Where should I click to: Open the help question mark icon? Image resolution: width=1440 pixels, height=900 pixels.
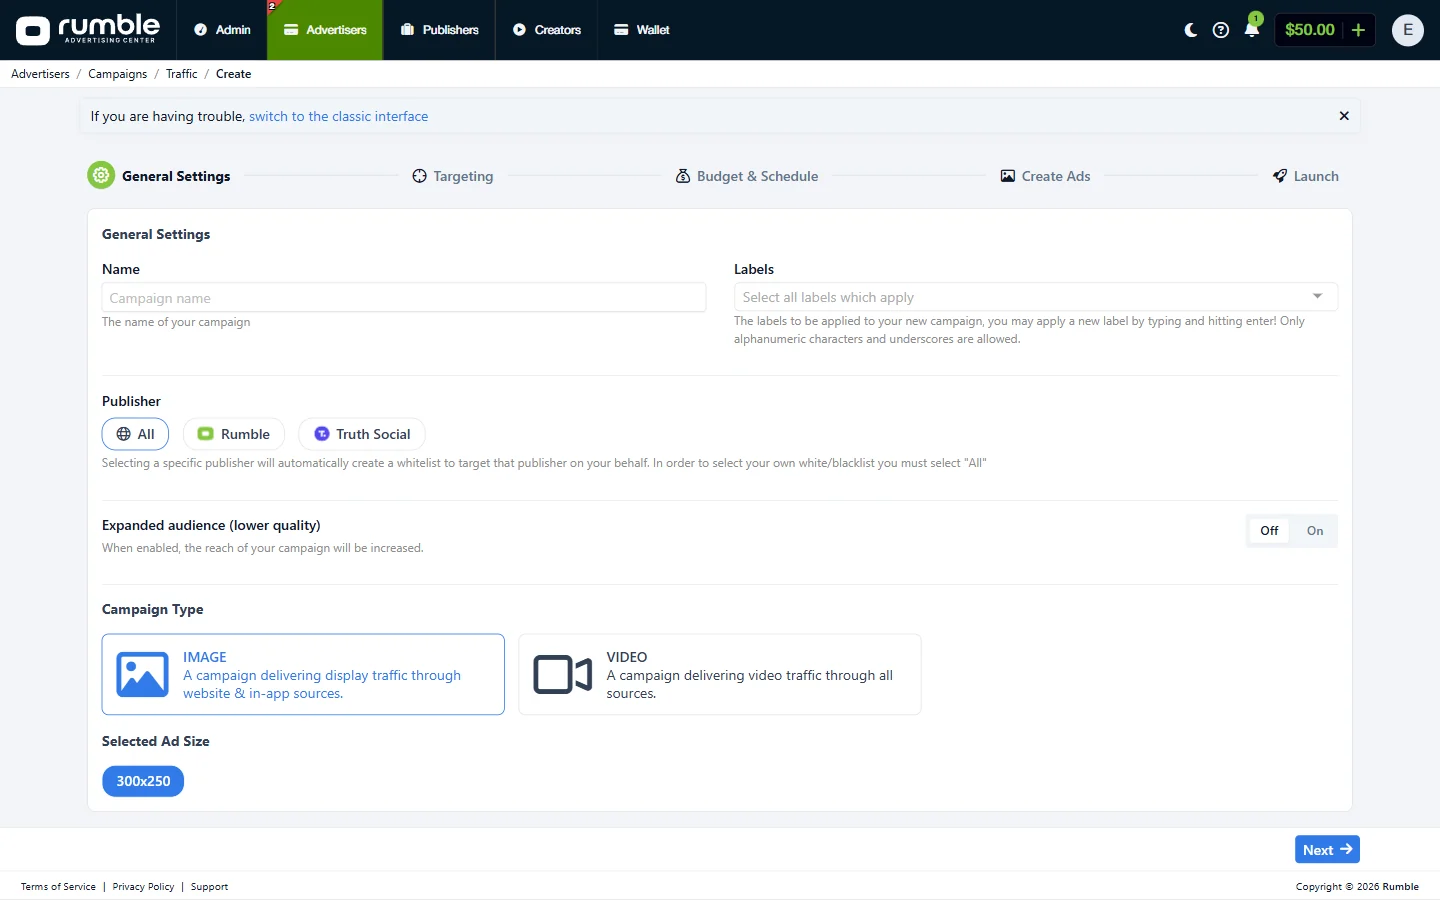point(1220,30)
